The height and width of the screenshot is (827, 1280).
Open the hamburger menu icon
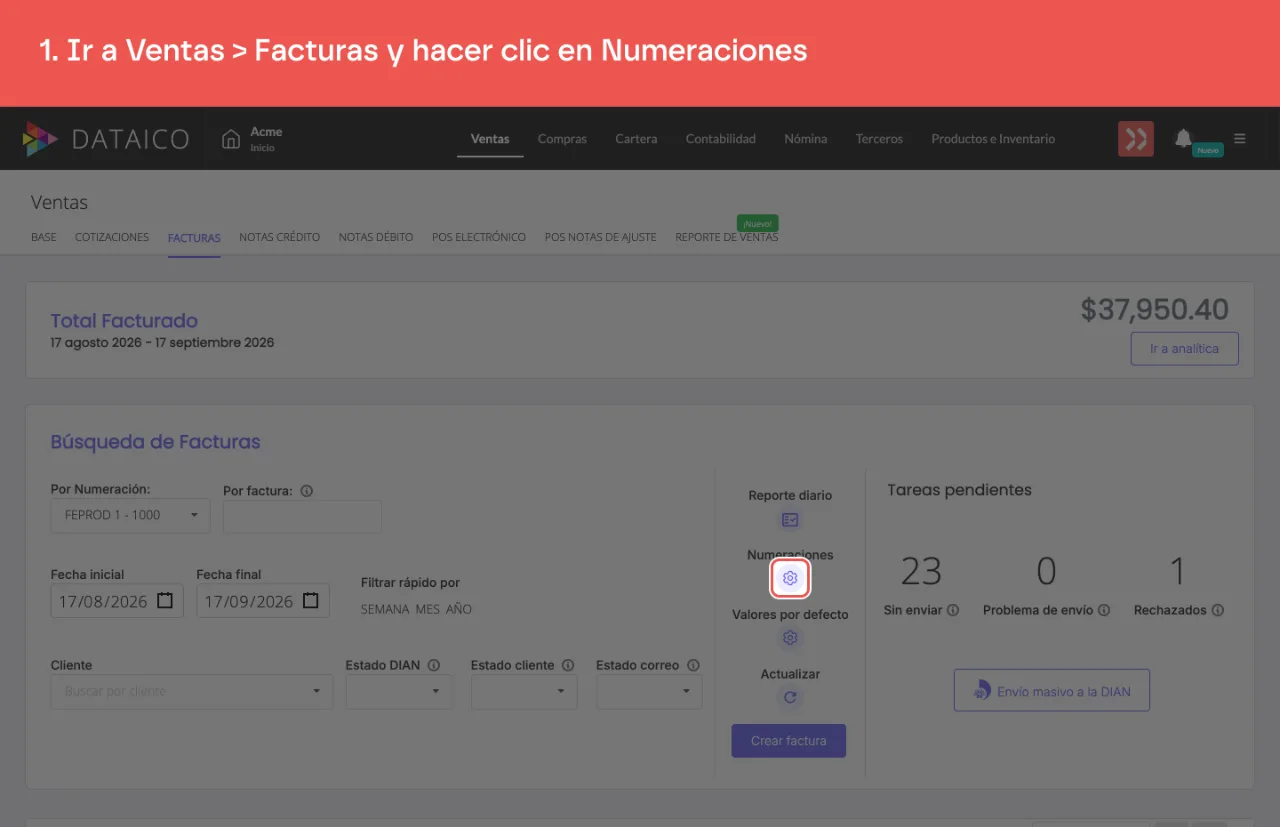[x=1240, y=139]
